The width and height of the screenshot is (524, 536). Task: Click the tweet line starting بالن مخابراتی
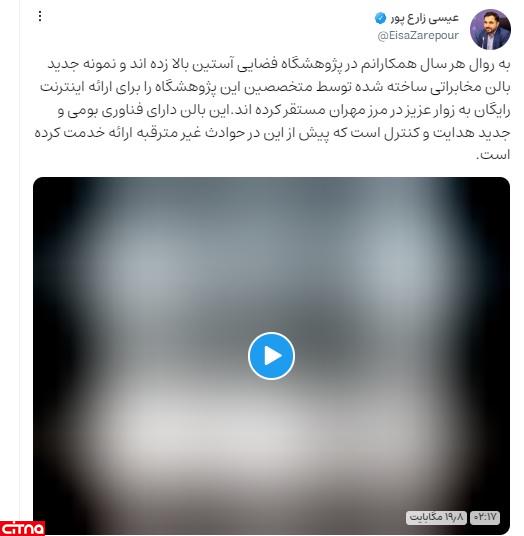275,88
